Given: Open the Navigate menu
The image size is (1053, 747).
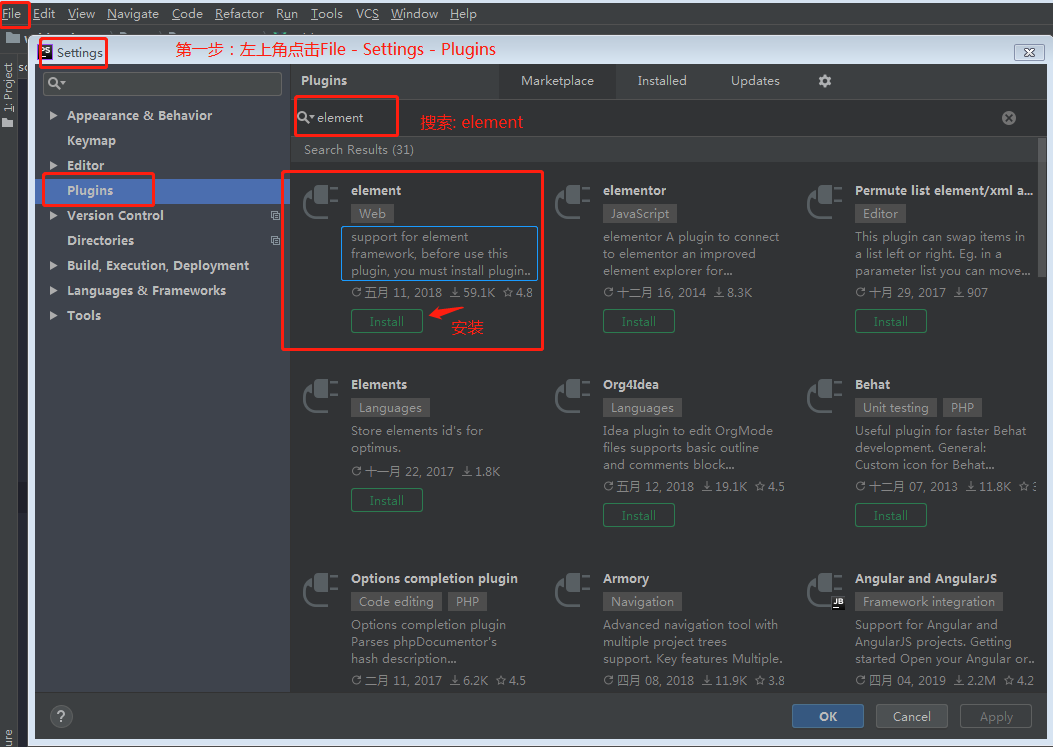Looking at the screenshot, I should (x=132, y=13).
